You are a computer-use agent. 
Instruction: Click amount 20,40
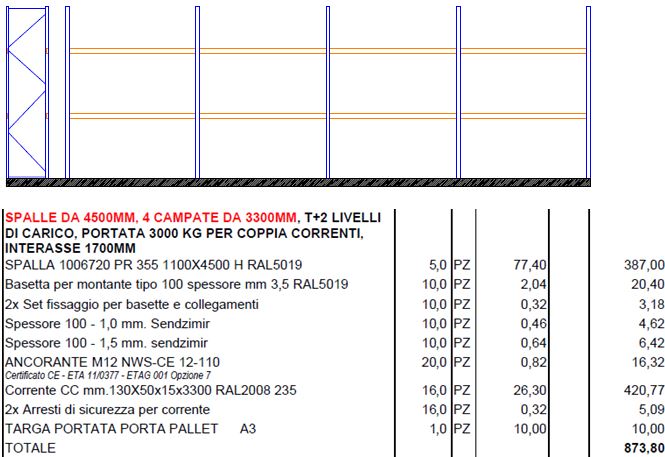coord(648,284)
